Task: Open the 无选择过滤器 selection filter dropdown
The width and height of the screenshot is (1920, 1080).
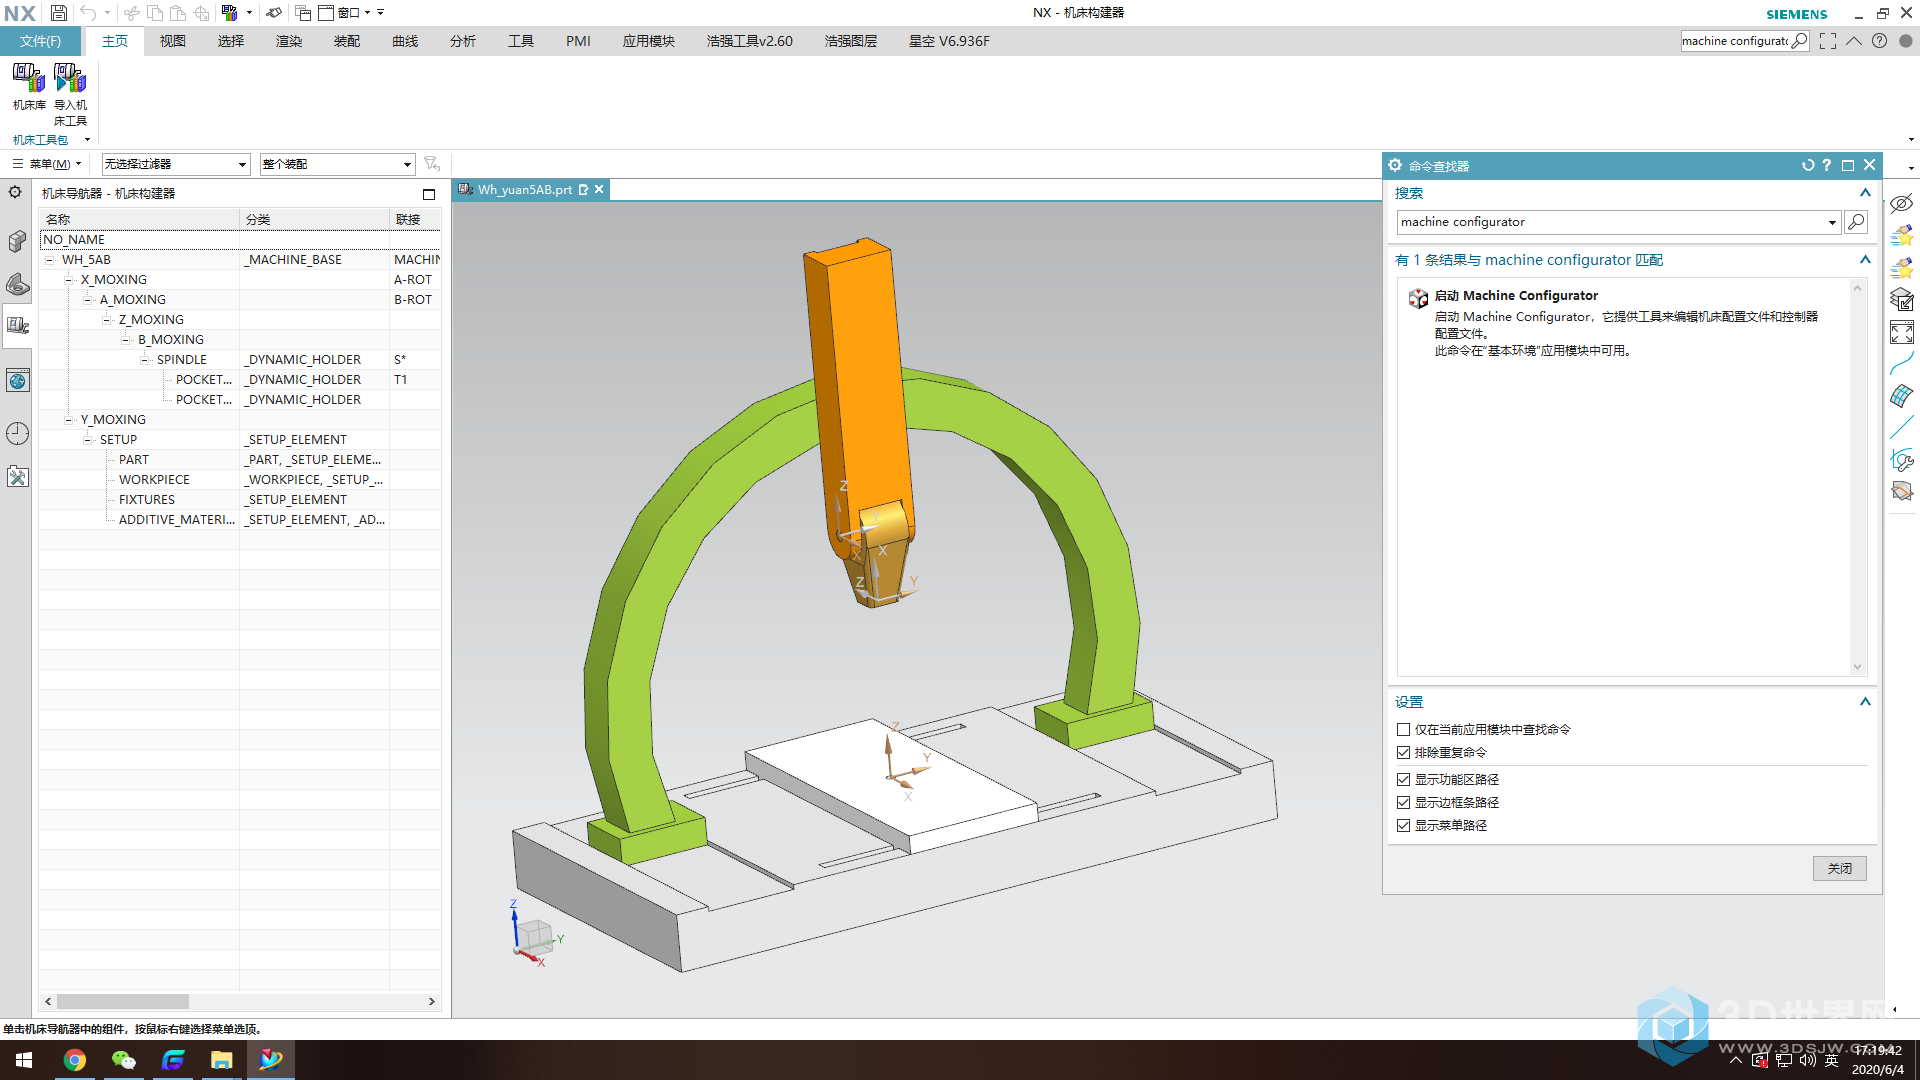Action: 175,164
